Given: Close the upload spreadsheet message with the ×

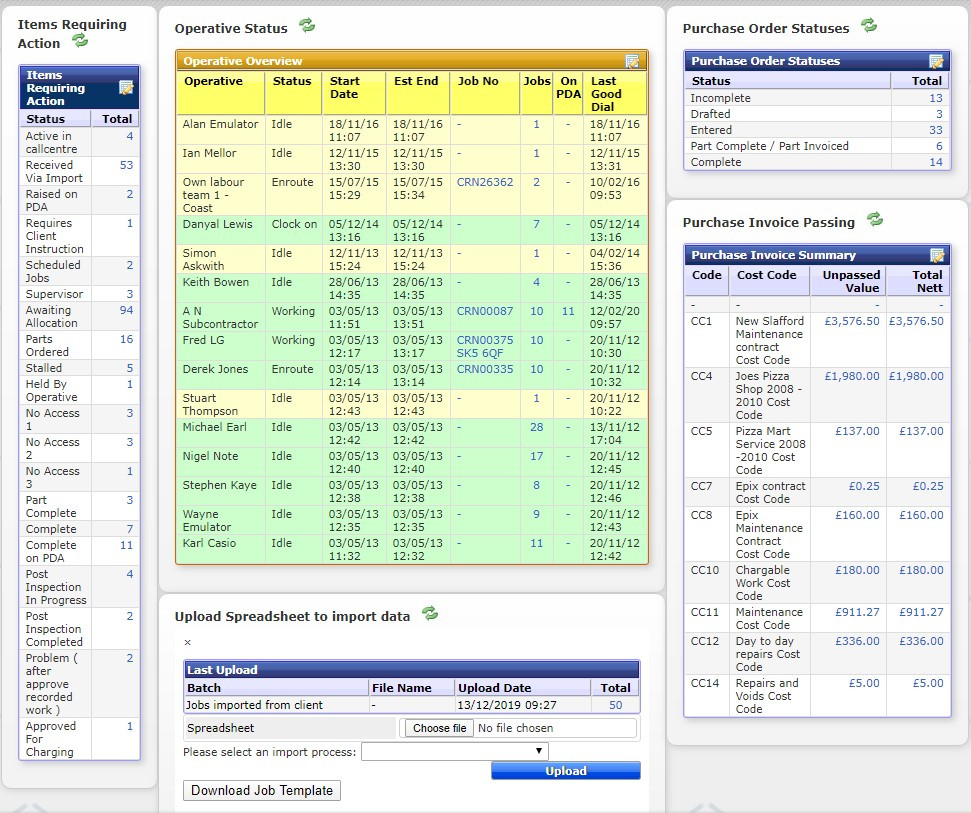Looking at the screenshot, I should point(188,643).
